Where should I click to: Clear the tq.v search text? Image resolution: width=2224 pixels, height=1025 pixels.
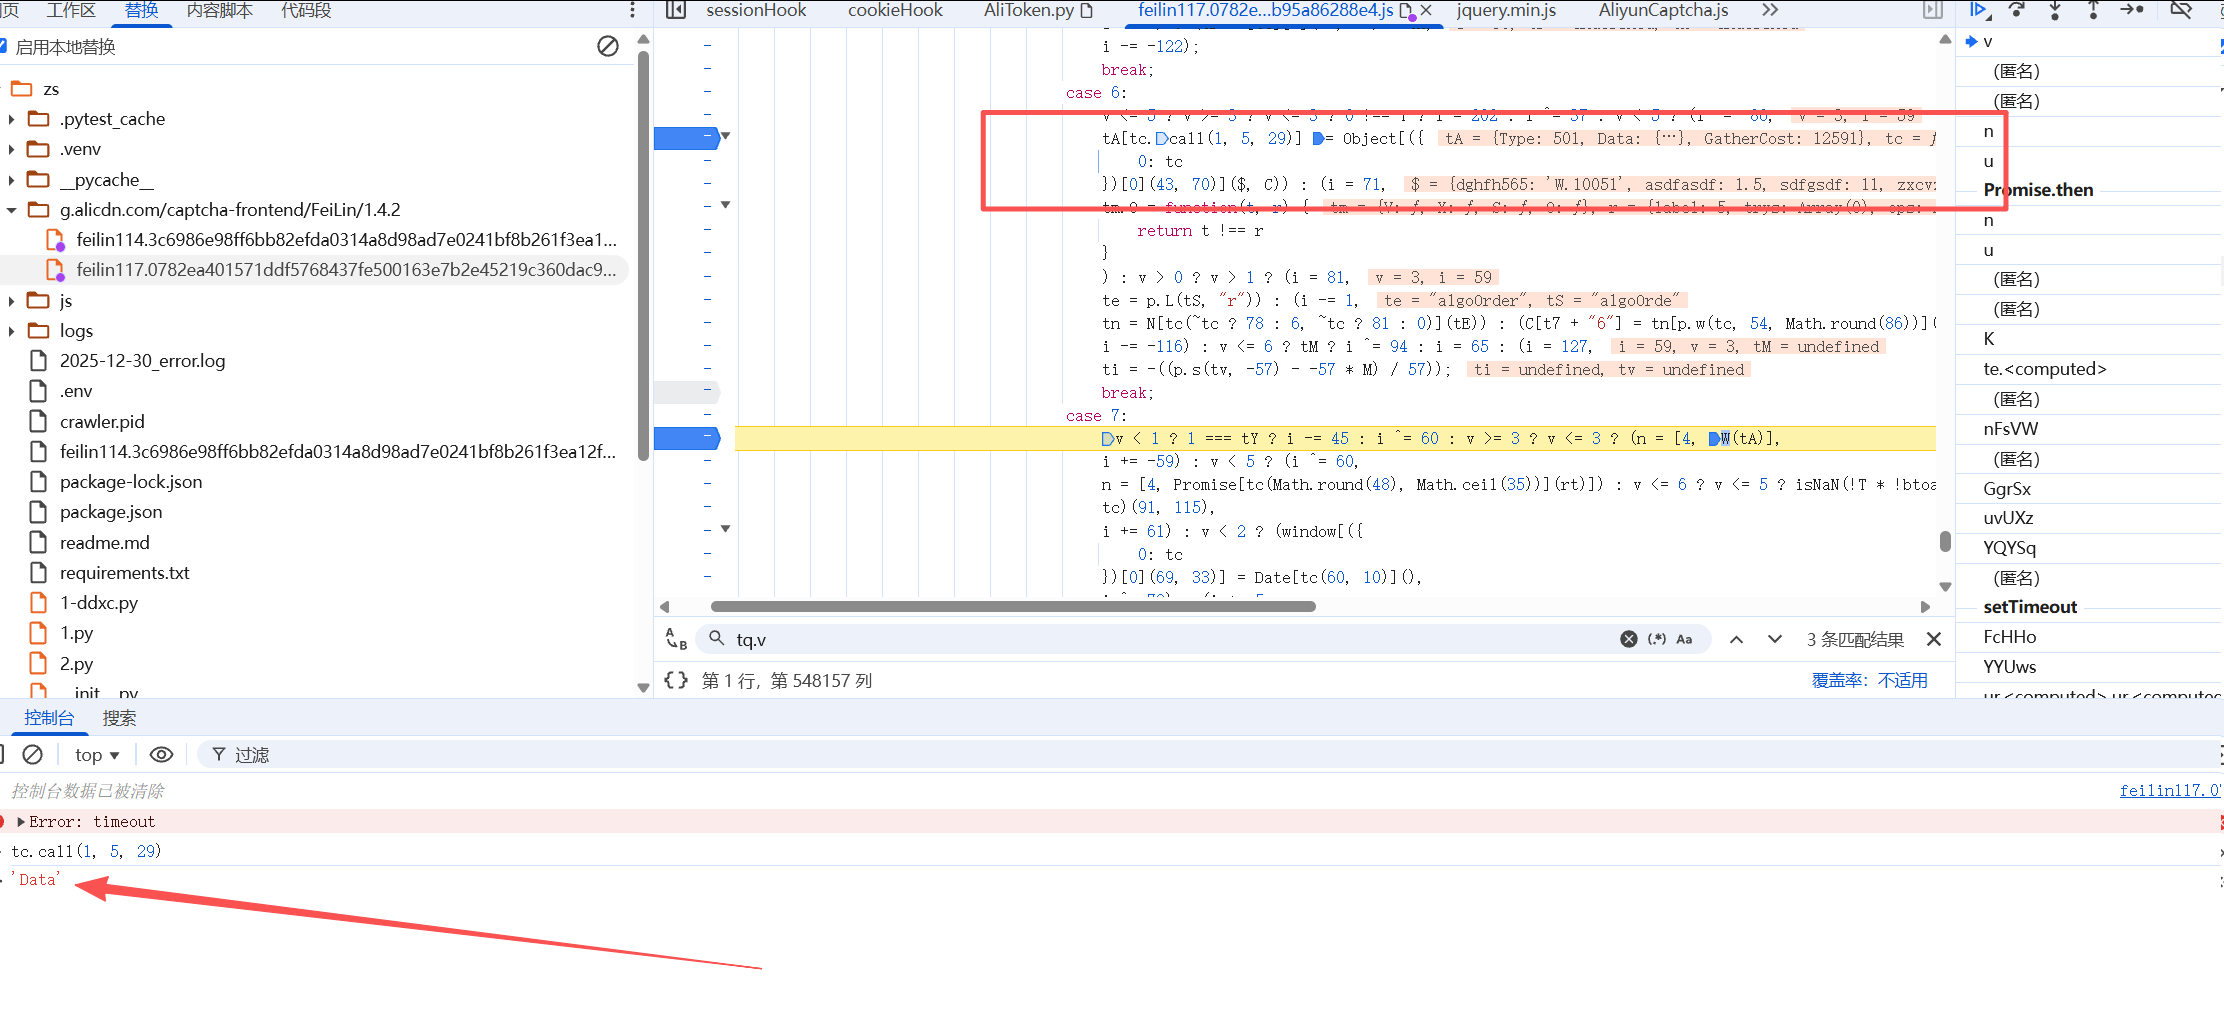coord(1629,639)
